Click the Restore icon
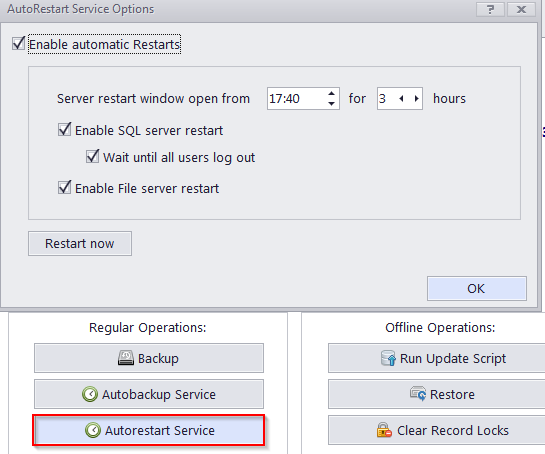Viewport: 545px width, 454px height. coord(418,394)
